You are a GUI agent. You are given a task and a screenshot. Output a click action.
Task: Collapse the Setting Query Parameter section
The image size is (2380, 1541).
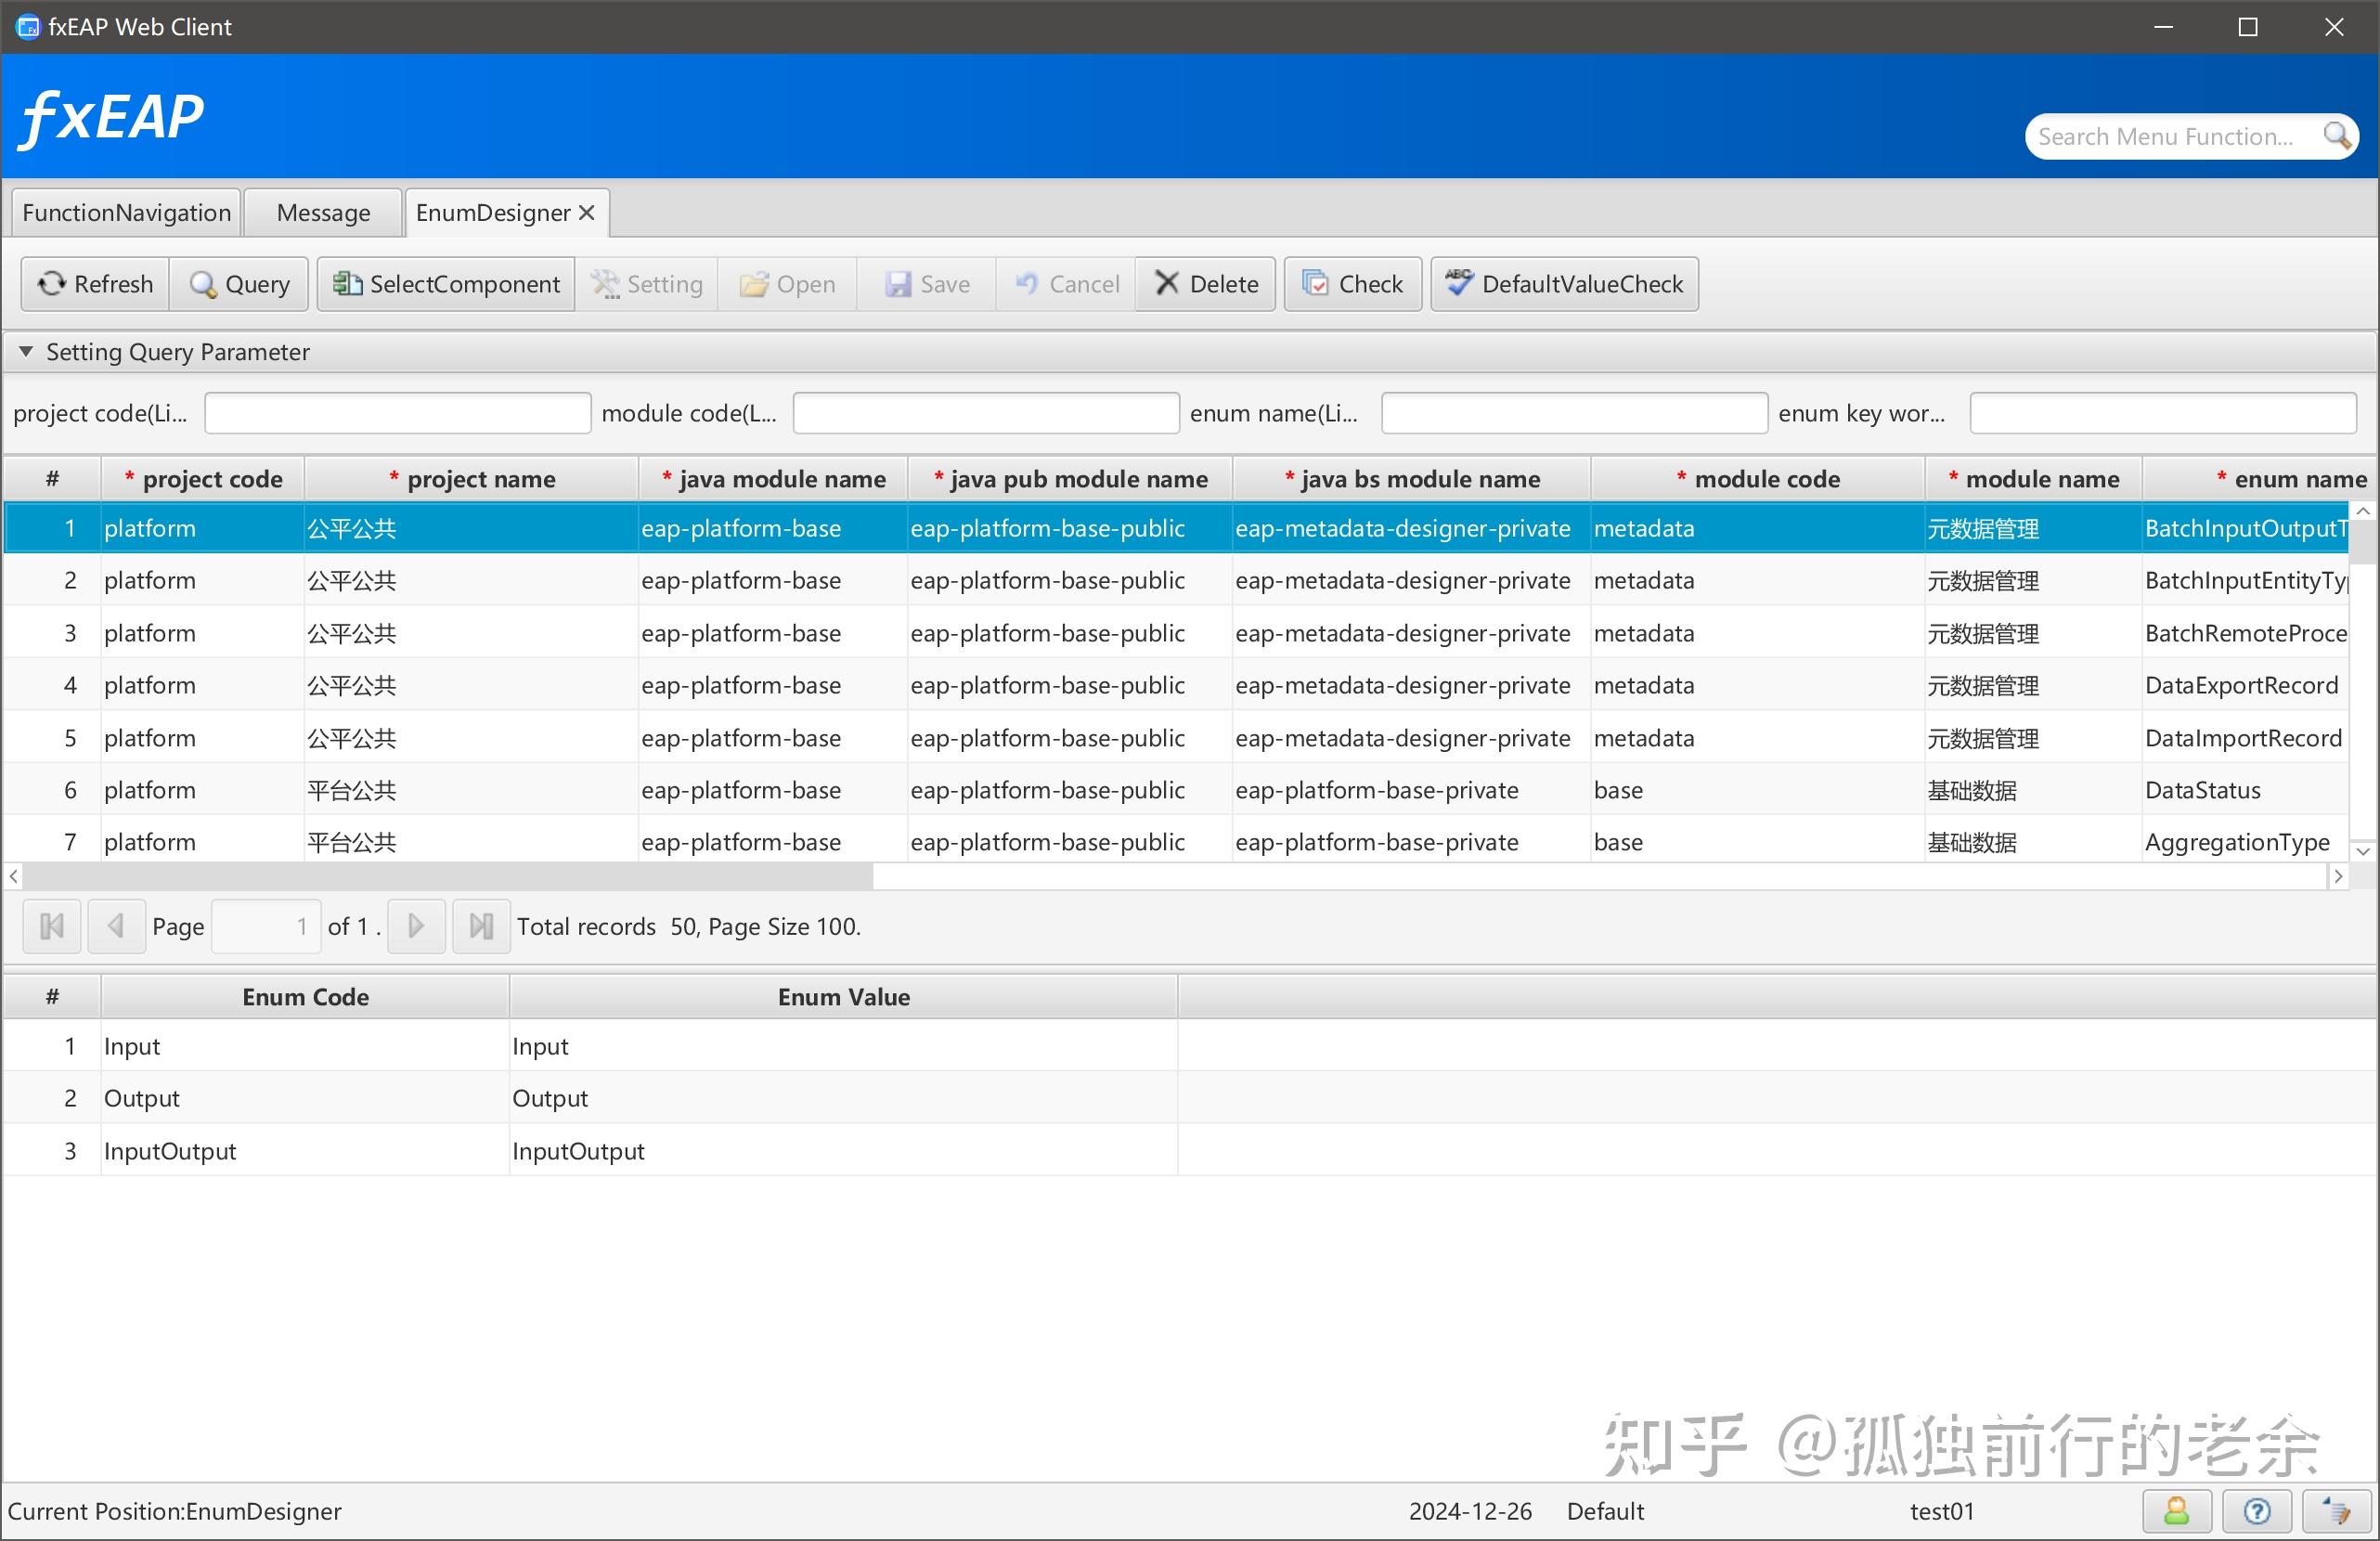pos(25,351)
